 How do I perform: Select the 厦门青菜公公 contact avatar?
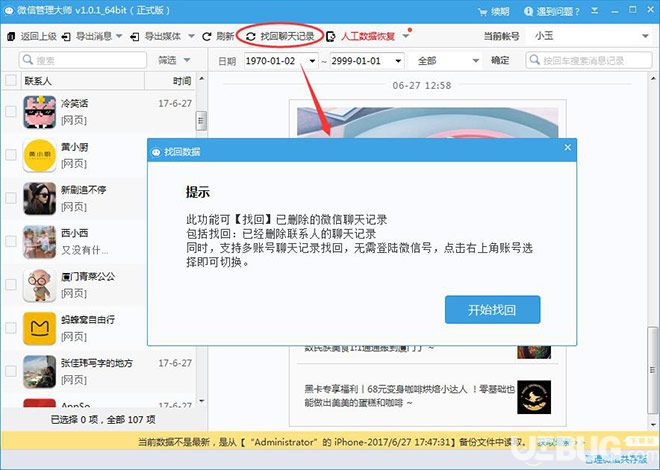[40, 285]
